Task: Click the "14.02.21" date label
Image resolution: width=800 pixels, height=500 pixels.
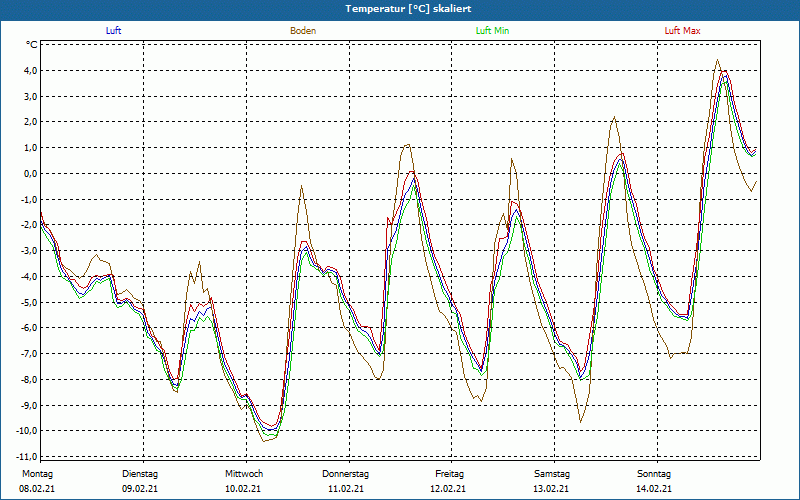Action: pos(654,489)
